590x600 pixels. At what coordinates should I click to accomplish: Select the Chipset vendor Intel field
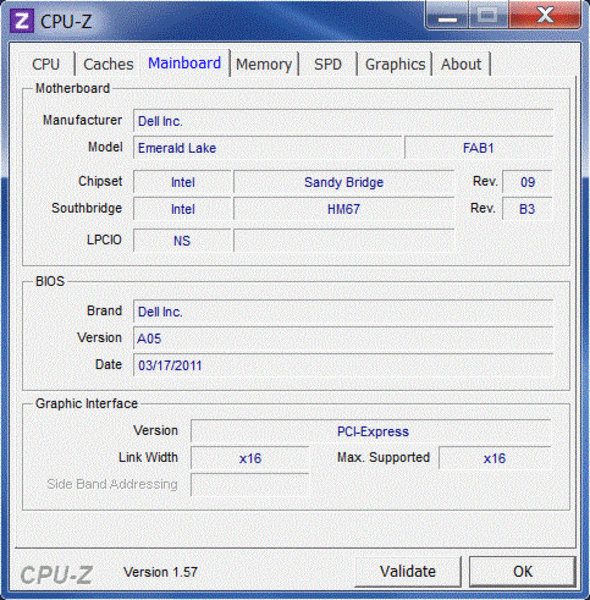[x=183, y=182]
